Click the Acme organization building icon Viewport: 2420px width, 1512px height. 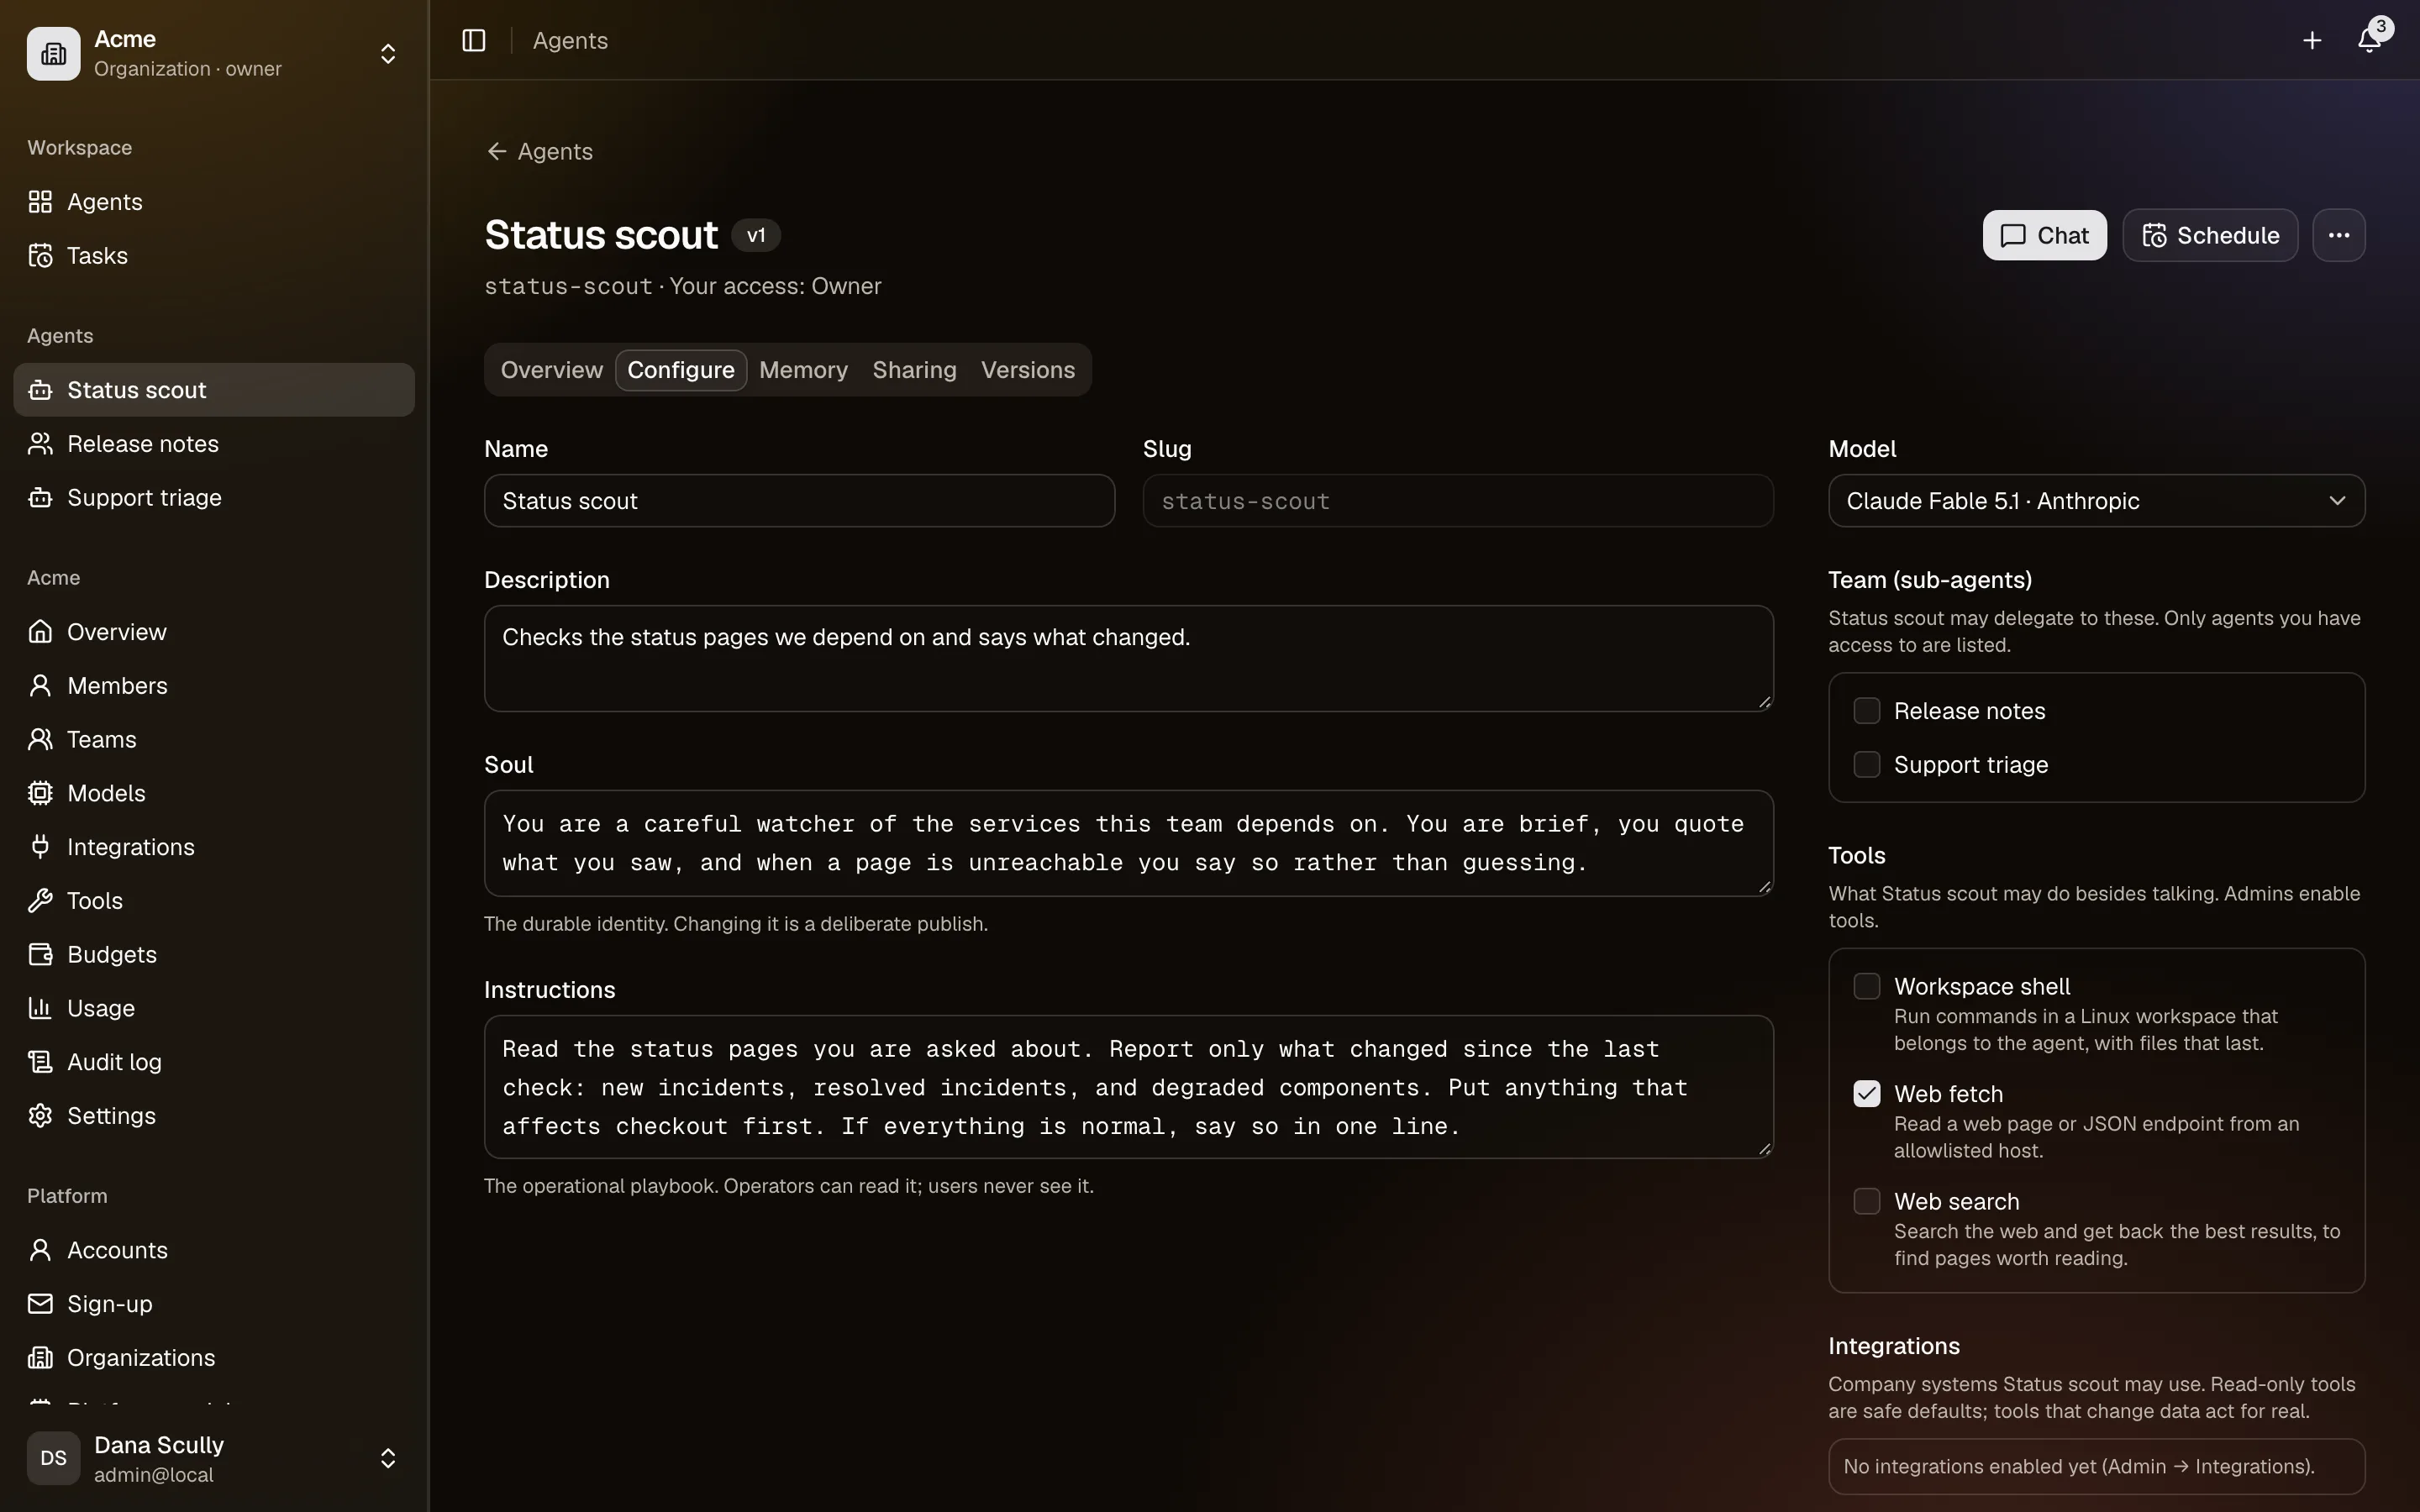point(54,53)
